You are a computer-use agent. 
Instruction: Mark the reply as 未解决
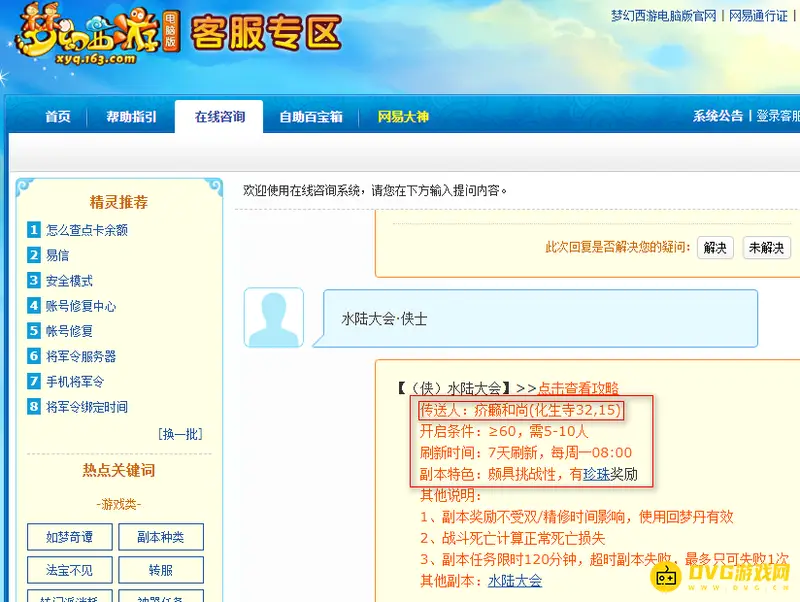click(x=766, y=248)
